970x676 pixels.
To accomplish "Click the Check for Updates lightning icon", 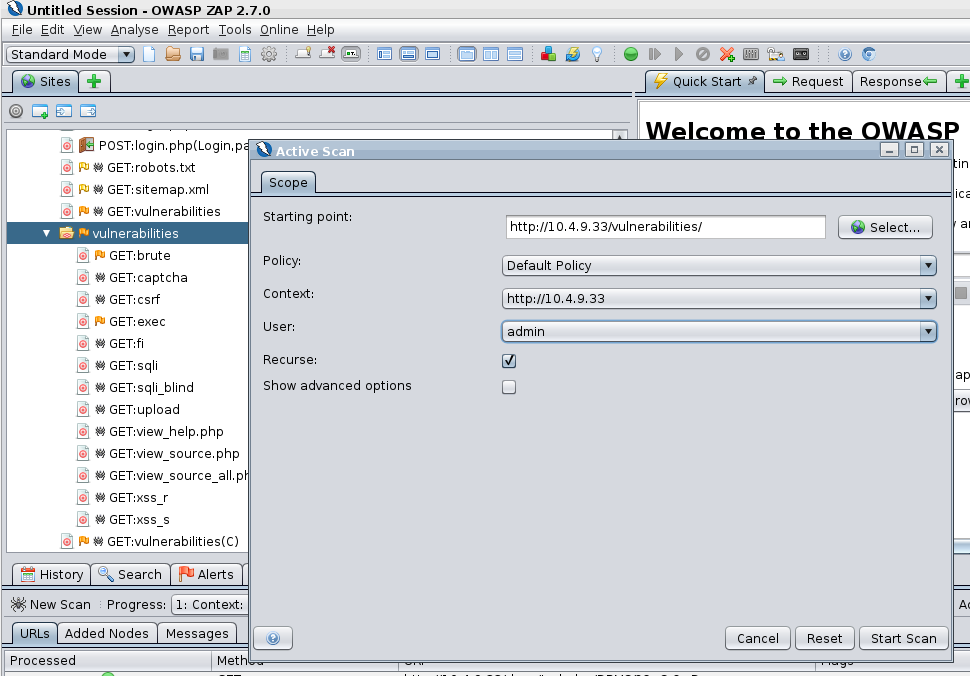I will pos(573,54).
